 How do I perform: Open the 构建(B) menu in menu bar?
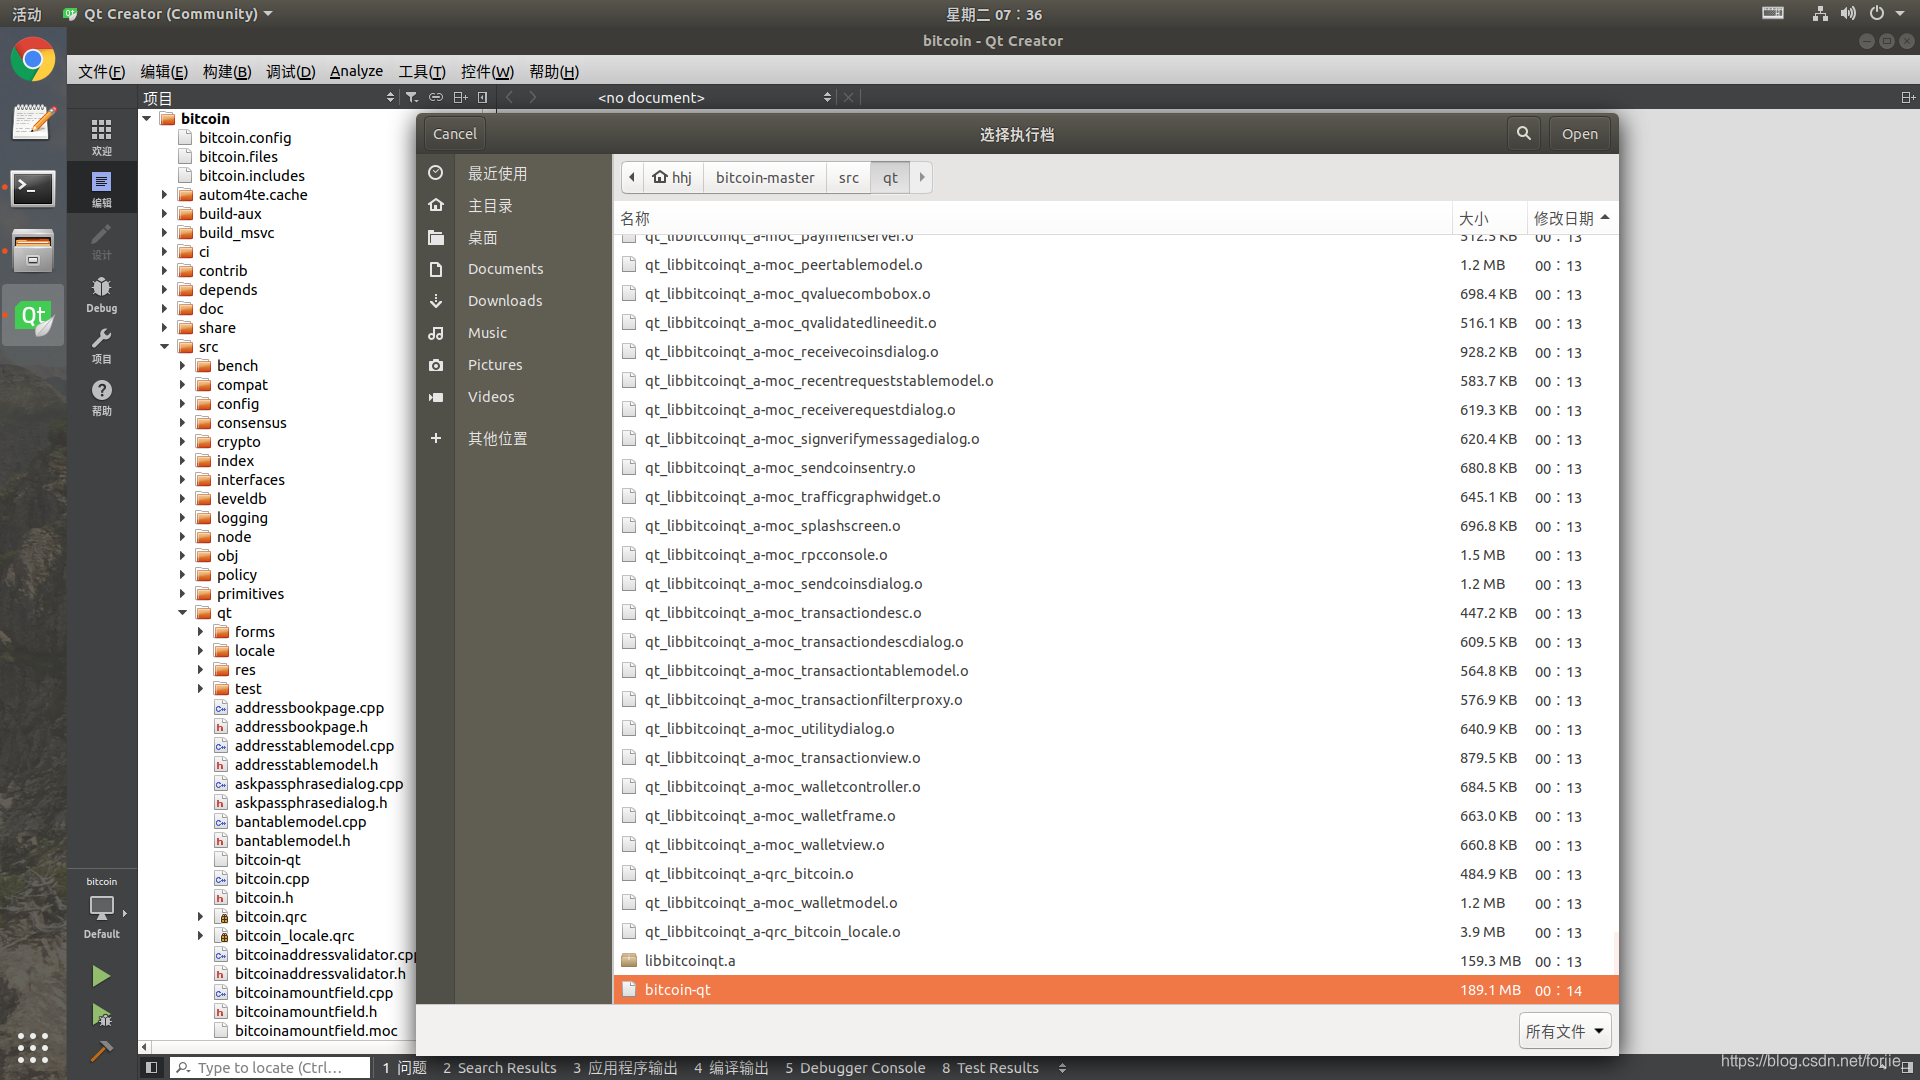point(227,71)
